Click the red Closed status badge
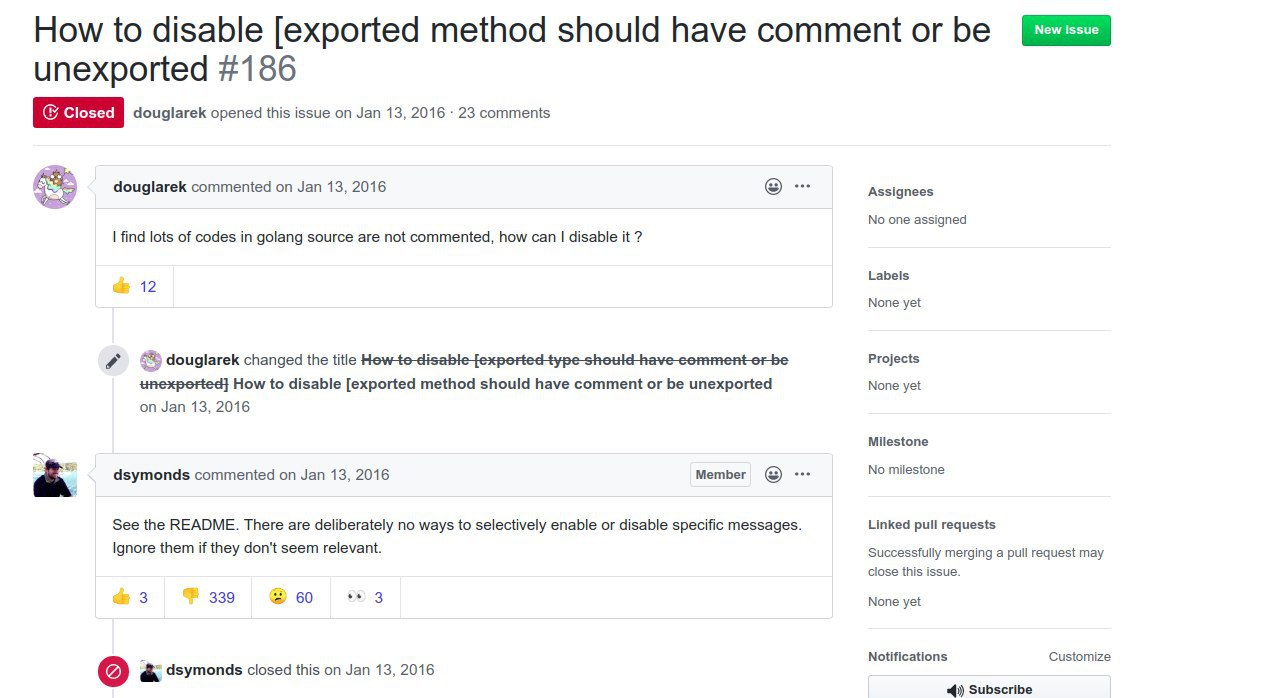This screenshot has width=1279, height=698. point(78,113)
